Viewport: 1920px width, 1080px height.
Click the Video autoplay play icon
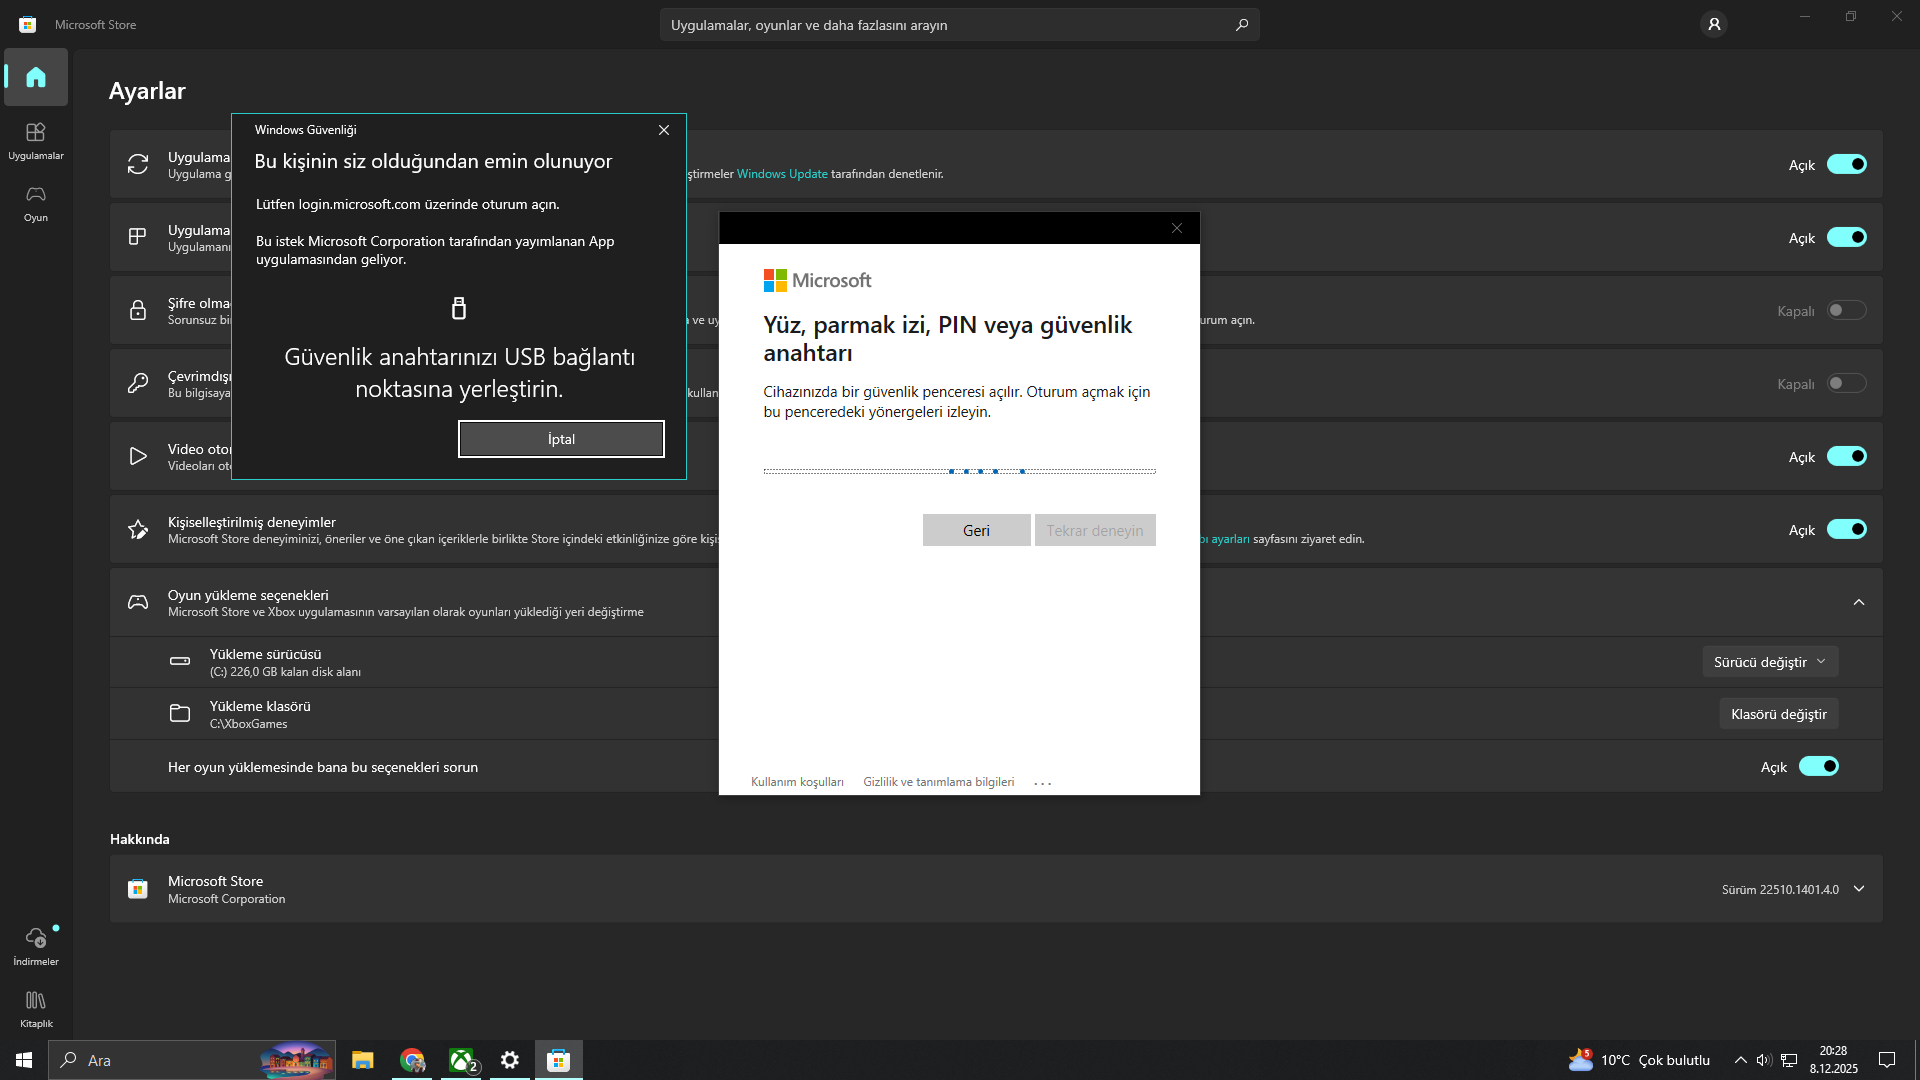tap(138, 457)
